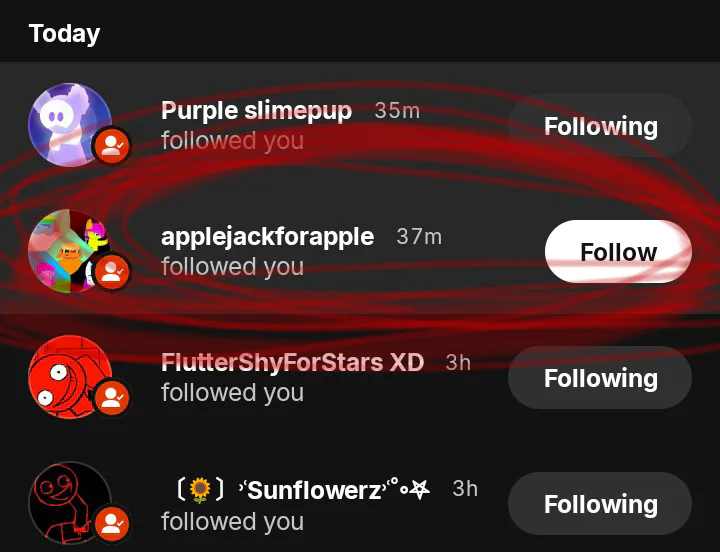720x552 pixels.
Task: Toggle Following button for Purple slimepup
Action: (x=600, y=126)
